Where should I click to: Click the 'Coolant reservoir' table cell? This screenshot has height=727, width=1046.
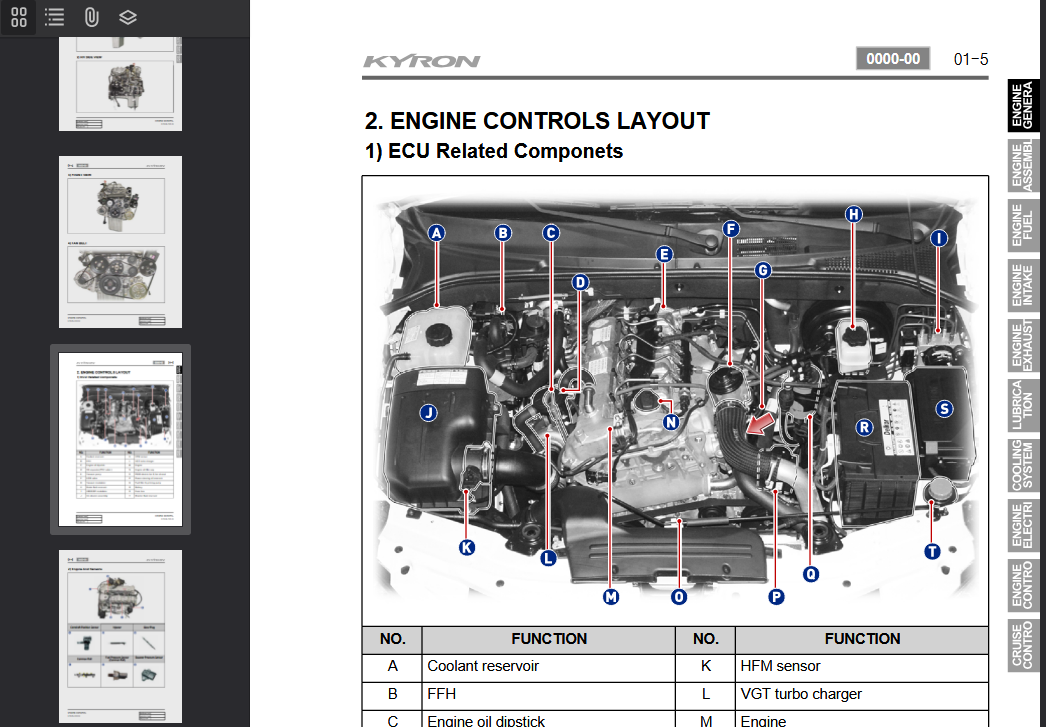[x=548, y=666]
